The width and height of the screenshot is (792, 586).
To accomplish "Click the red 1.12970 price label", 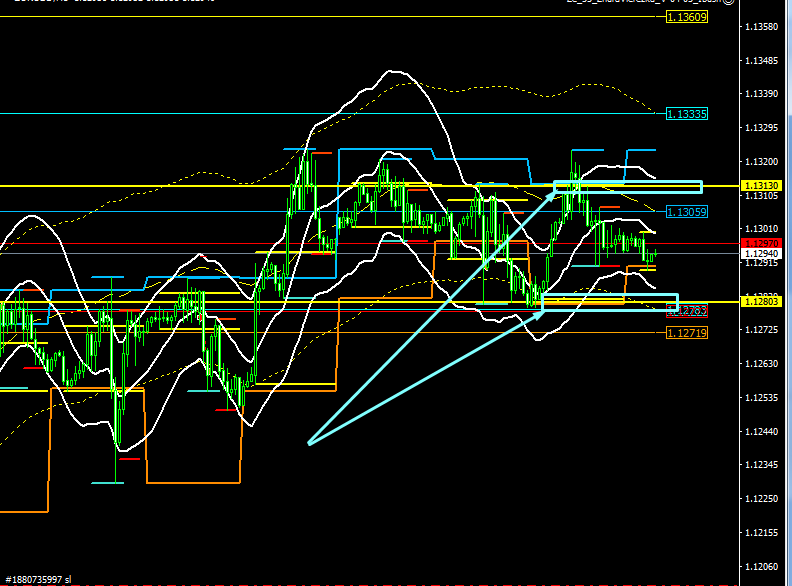I will pos(761,243).
